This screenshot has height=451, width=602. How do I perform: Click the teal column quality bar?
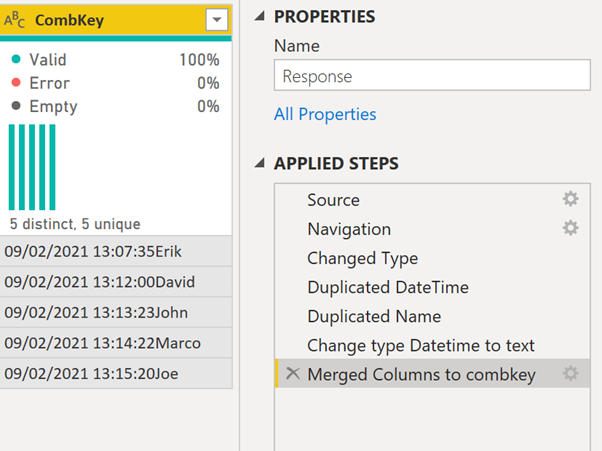pyautogui.click(x=115, y=39)
